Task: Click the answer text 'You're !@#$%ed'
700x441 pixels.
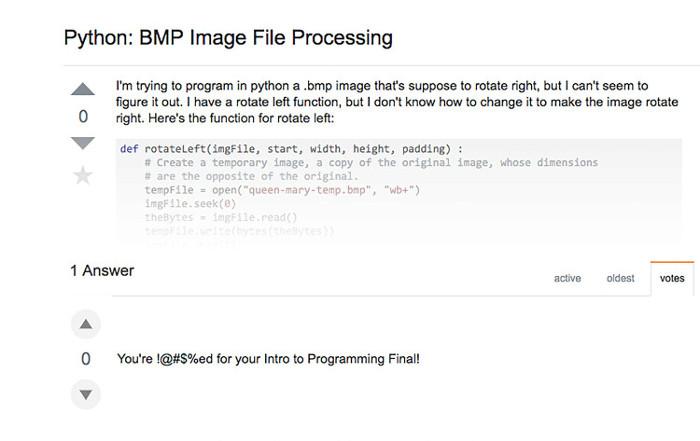Action: point(268,358)
